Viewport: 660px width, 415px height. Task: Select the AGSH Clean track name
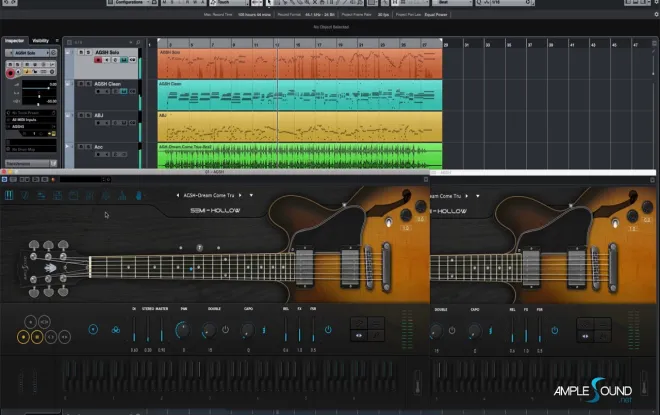(108, 84)
